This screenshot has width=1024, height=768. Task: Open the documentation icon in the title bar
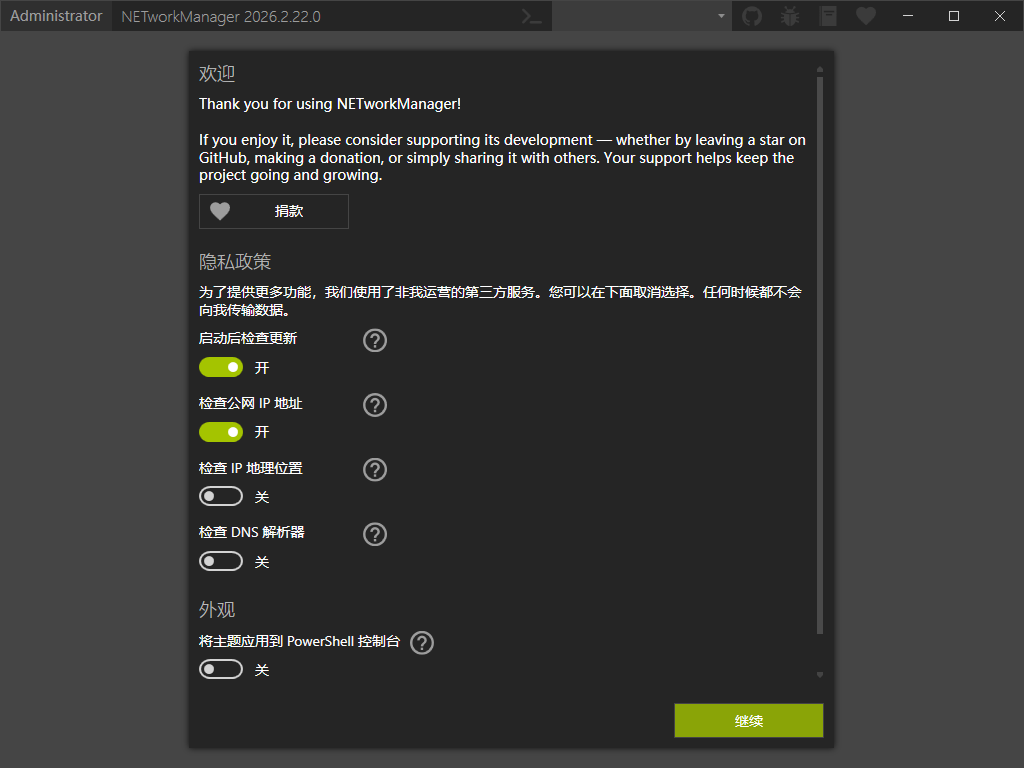point(827,16)
